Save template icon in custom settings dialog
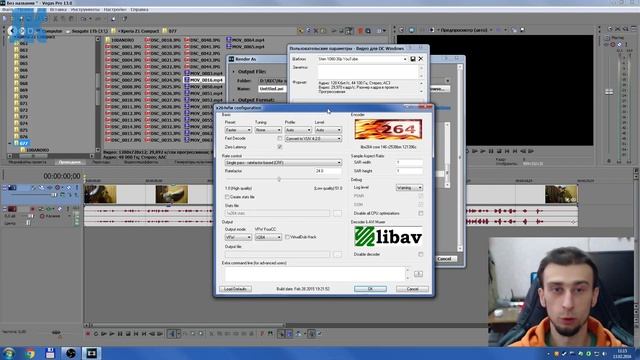Screen dimensions: 640x360 pos(413,59)
